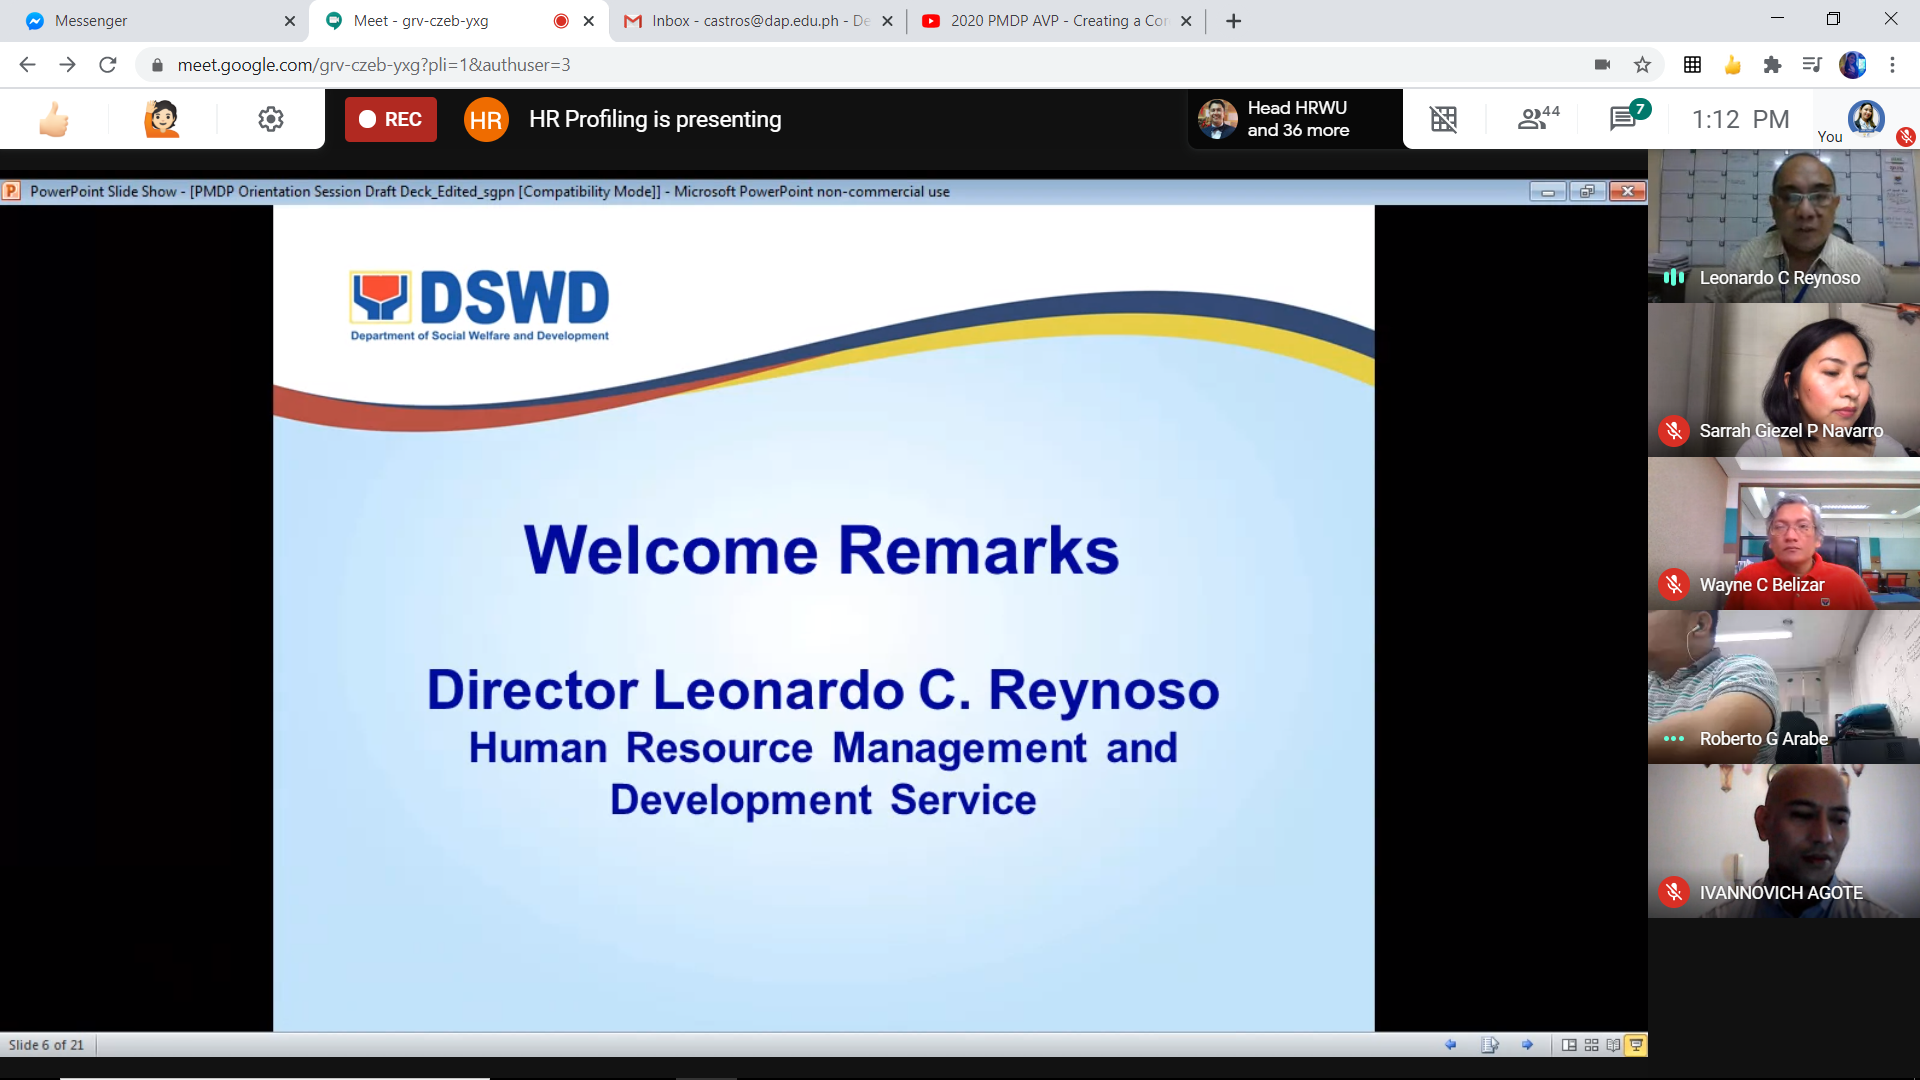
Task: Switch to Slide Sorter view icon
Action: coord(1591,1045)
